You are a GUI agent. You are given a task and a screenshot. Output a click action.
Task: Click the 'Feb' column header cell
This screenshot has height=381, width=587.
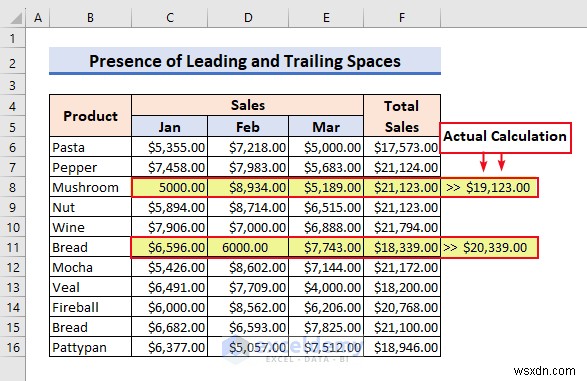pyautogui.click(x=248, y=127)
